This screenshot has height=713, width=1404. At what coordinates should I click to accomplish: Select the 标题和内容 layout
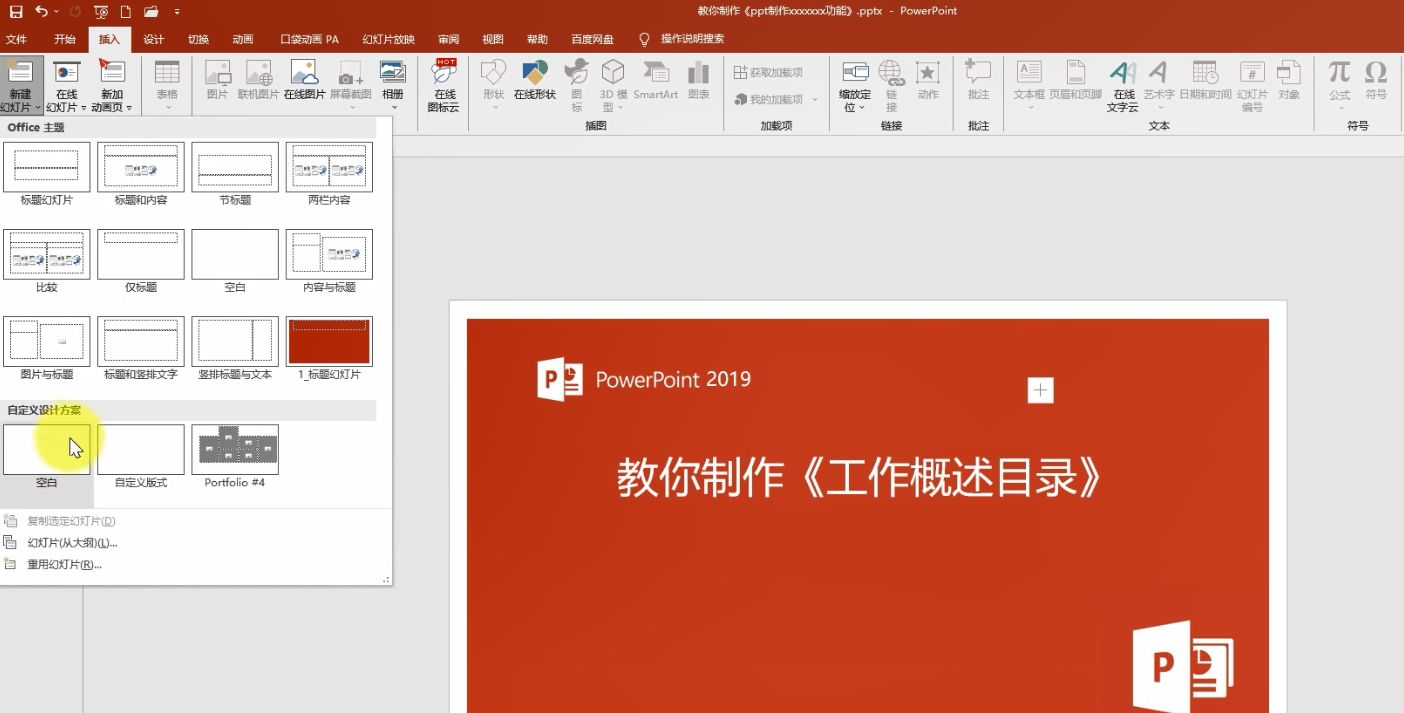(141, 174)
